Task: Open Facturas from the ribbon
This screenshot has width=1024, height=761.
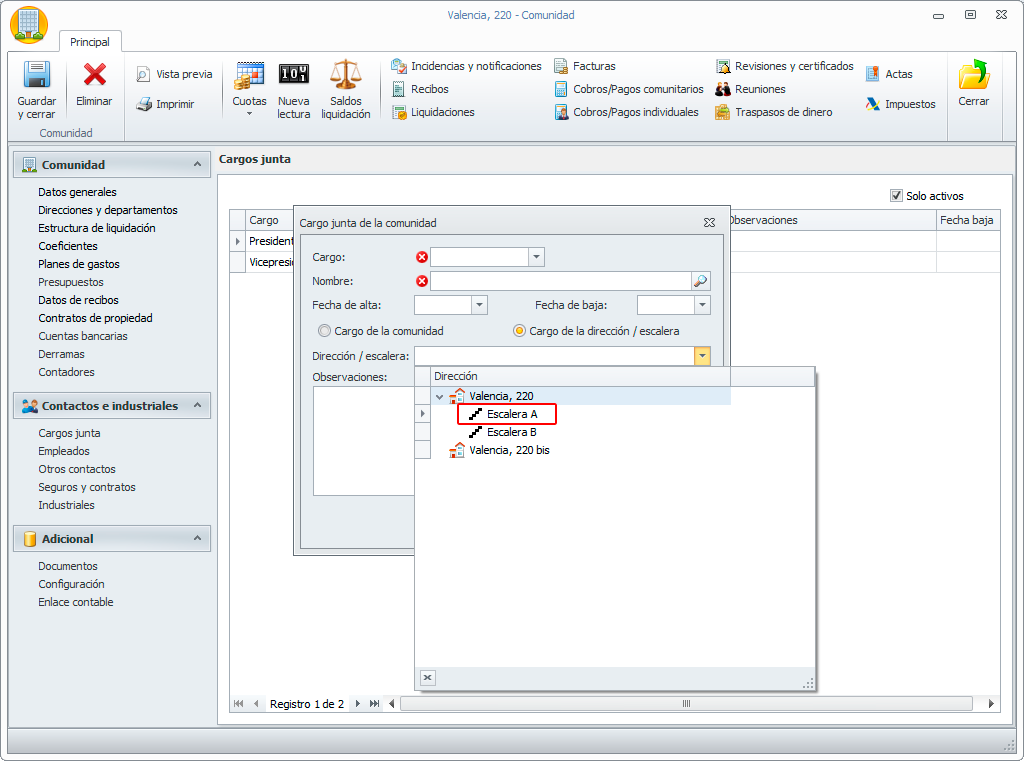Action: [x=584, y=66]
